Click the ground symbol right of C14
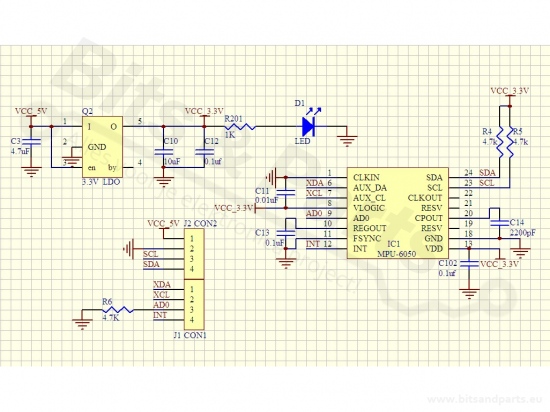This screenshot has height=412, width=550. pos(521,253)
